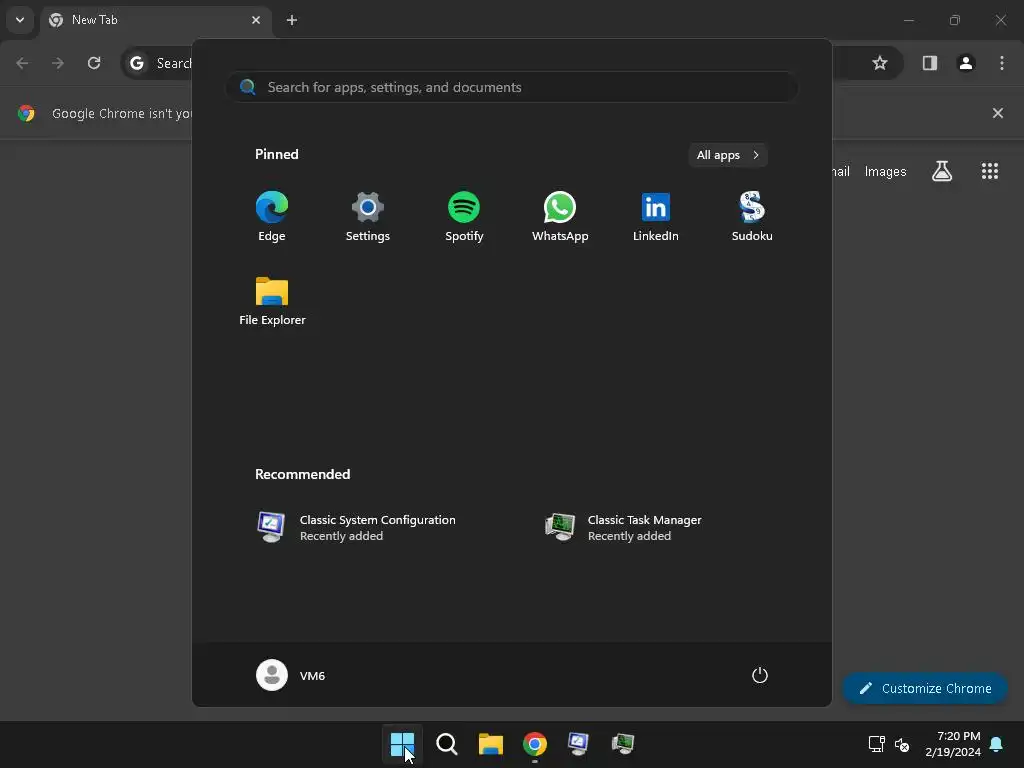Focus the Start menu search box
Viewport: 1024px width, 768px height.
(511, 88)
